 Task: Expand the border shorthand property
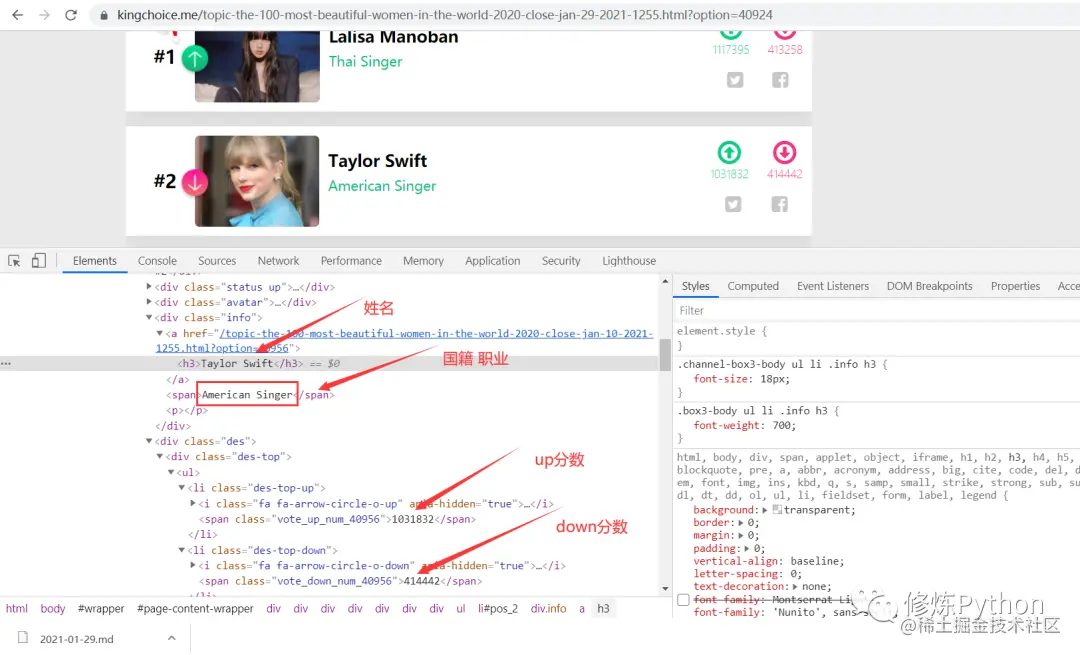[743, 523]
